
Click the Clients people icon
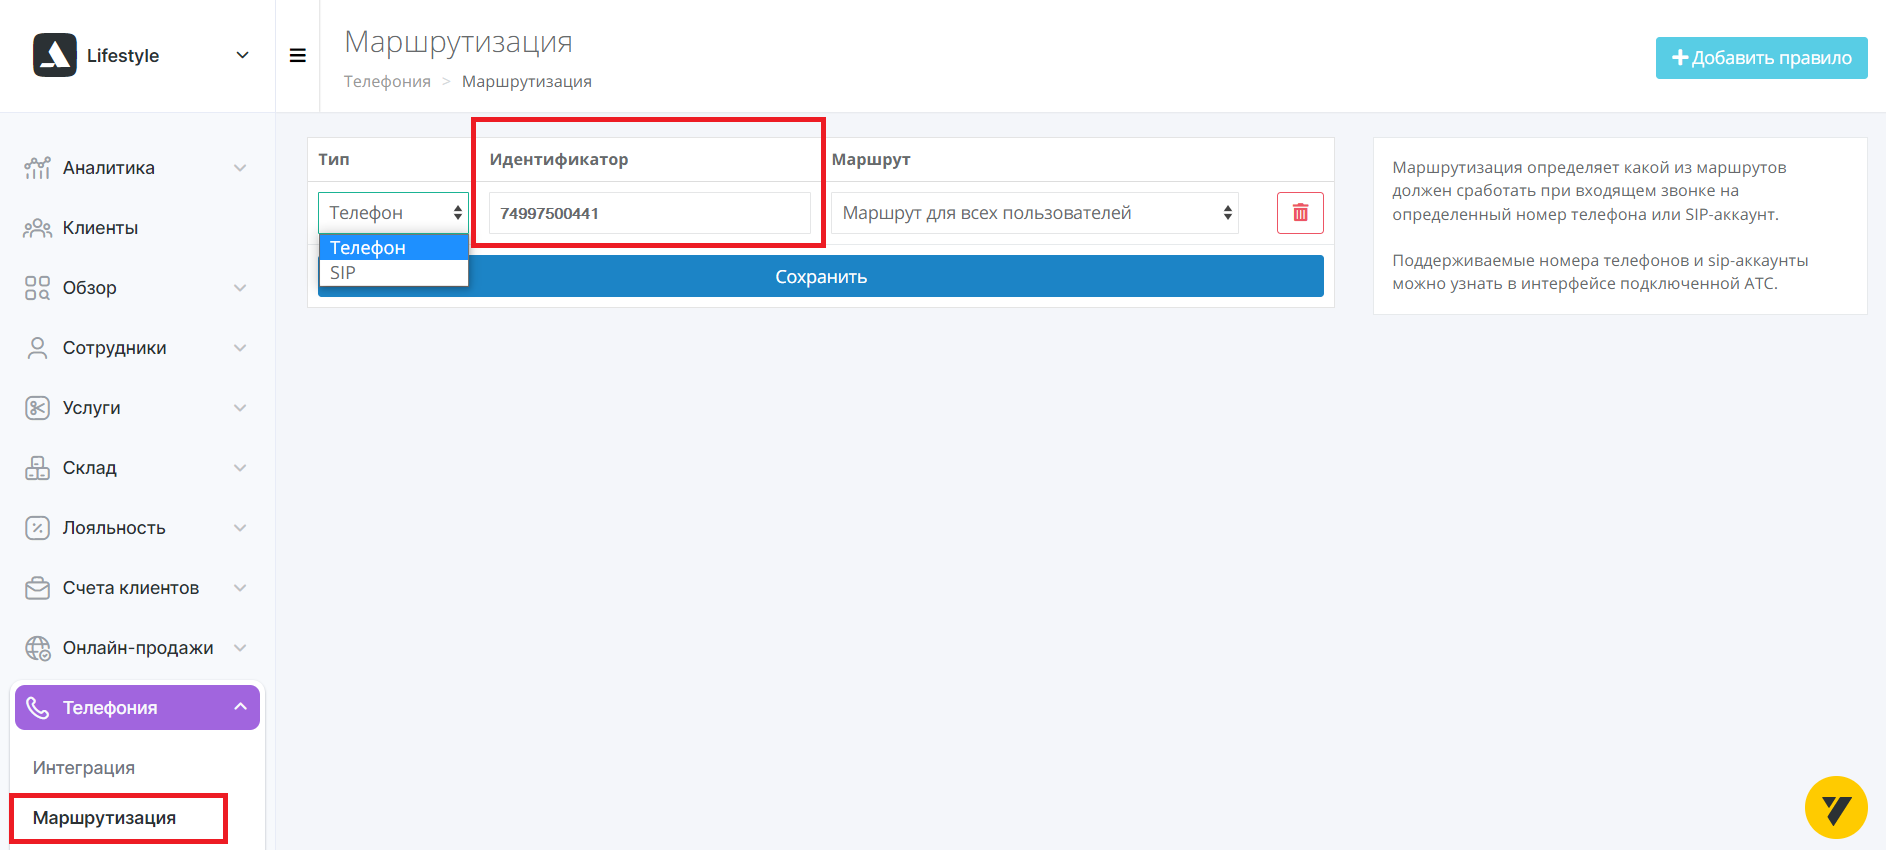pos(37,228)
